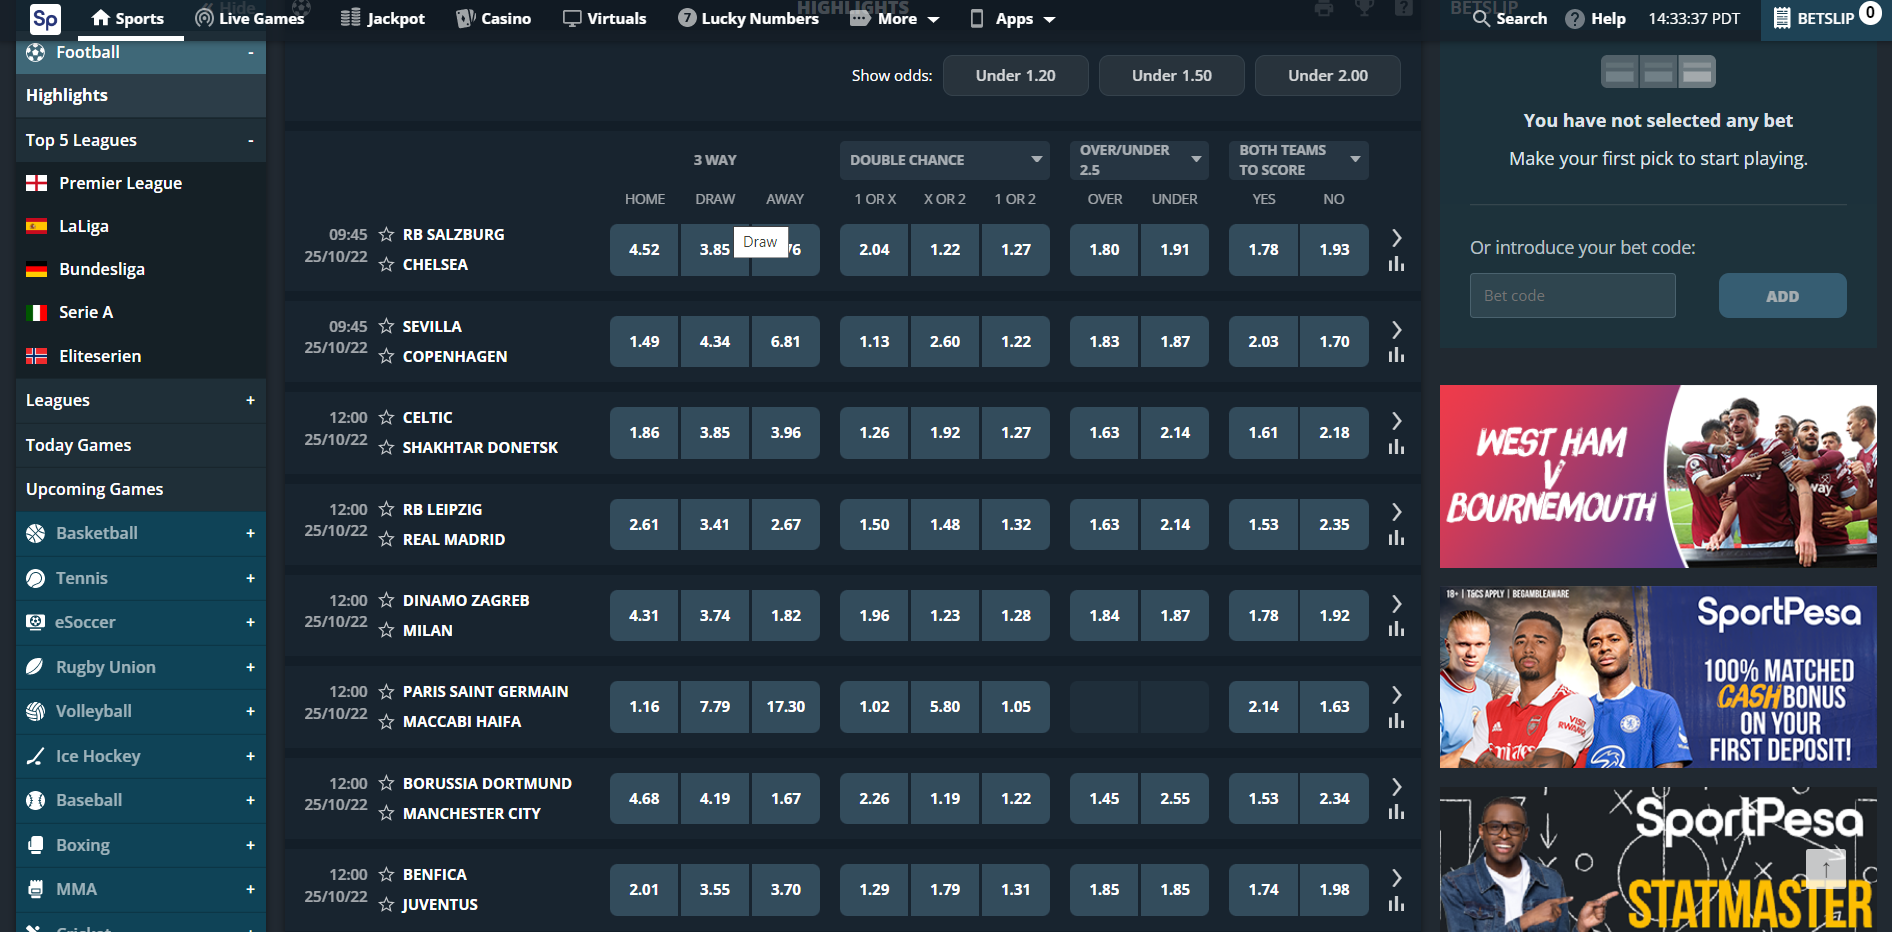1892x932 pixels.
Task: Click the Premier League England flag
Action: tap(37, 183)
